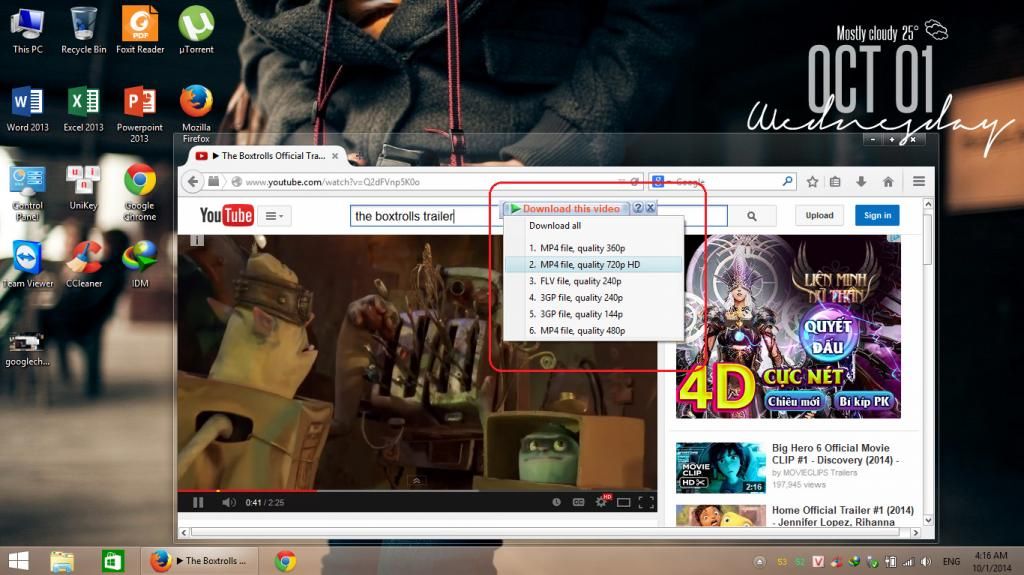Switch to theater mode player size
The height and width of the screenshot is (575, 1024).
click(624, 502)
